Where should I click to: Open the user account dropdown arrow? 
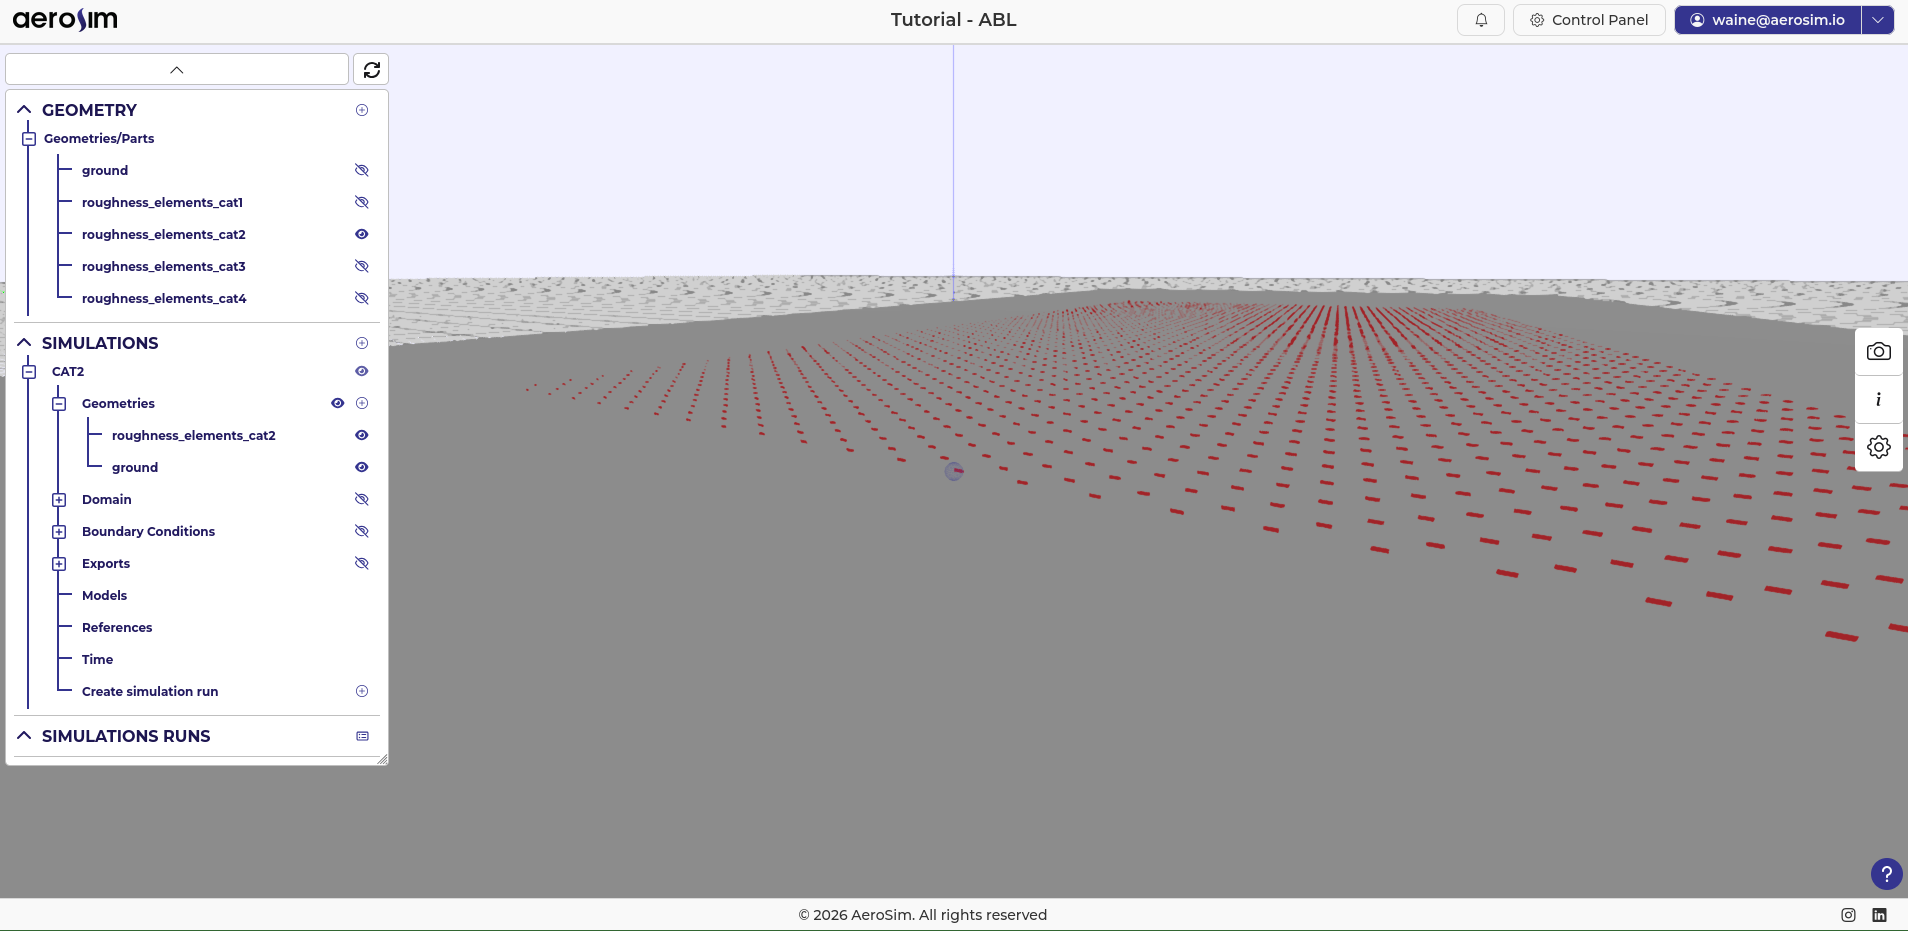tap(1877, 20)
